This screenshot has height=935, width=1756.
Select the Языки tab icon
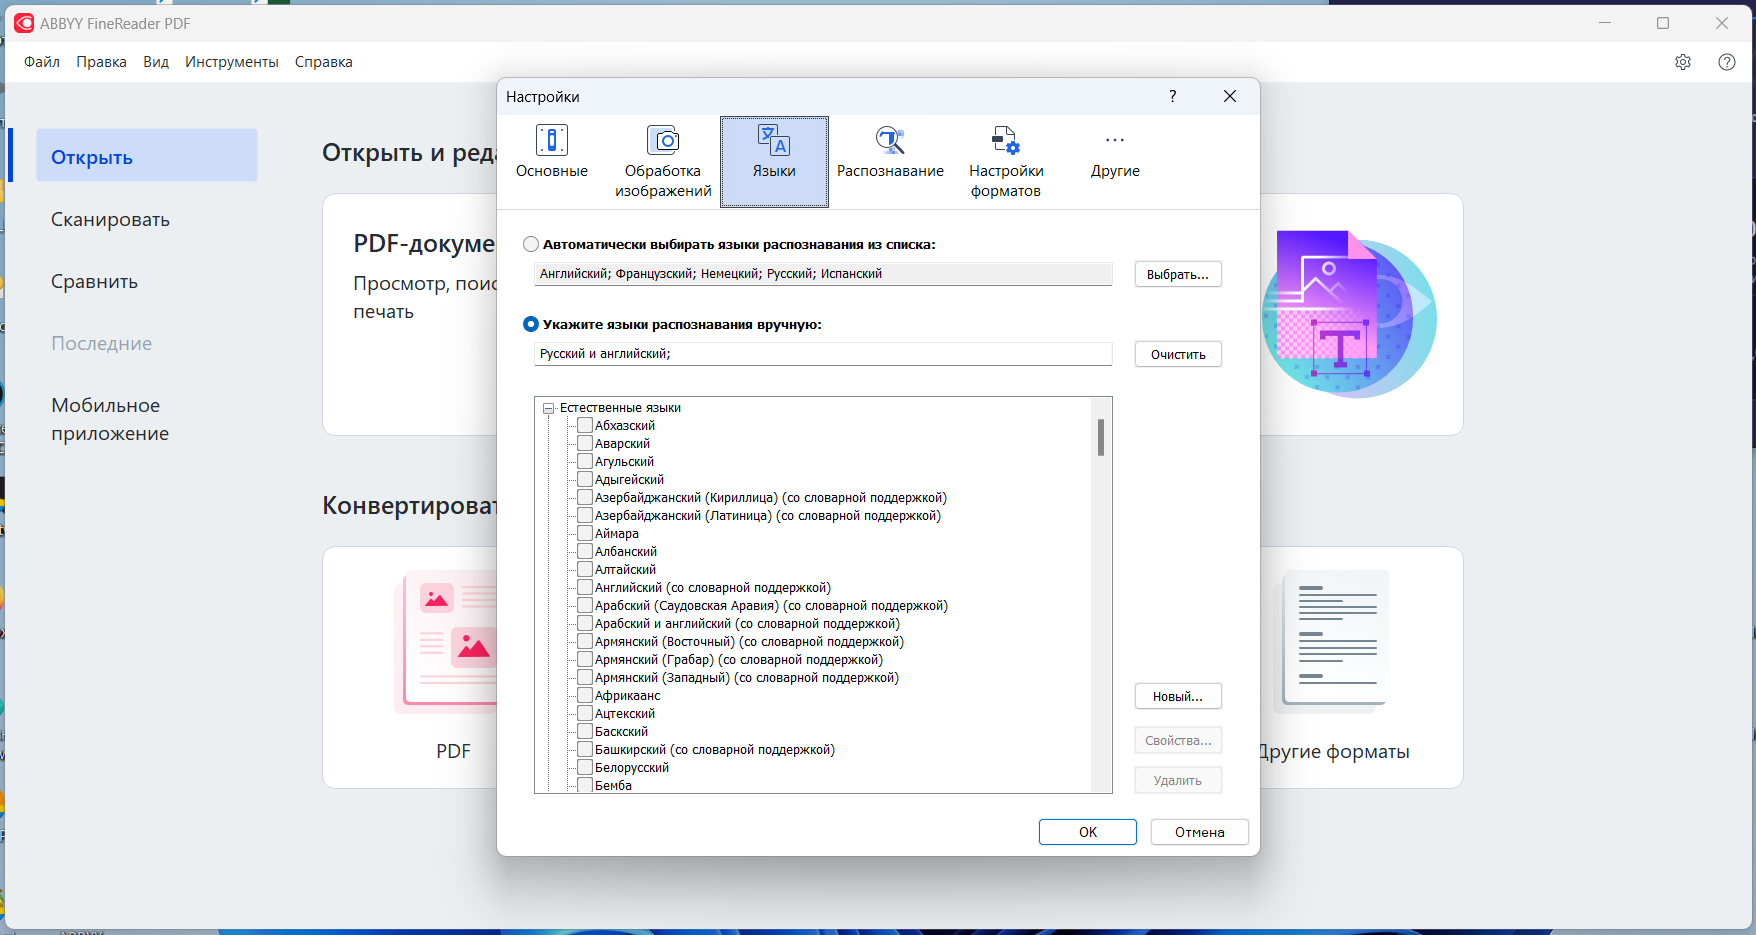pyautogui.click(x=774, y=141)
